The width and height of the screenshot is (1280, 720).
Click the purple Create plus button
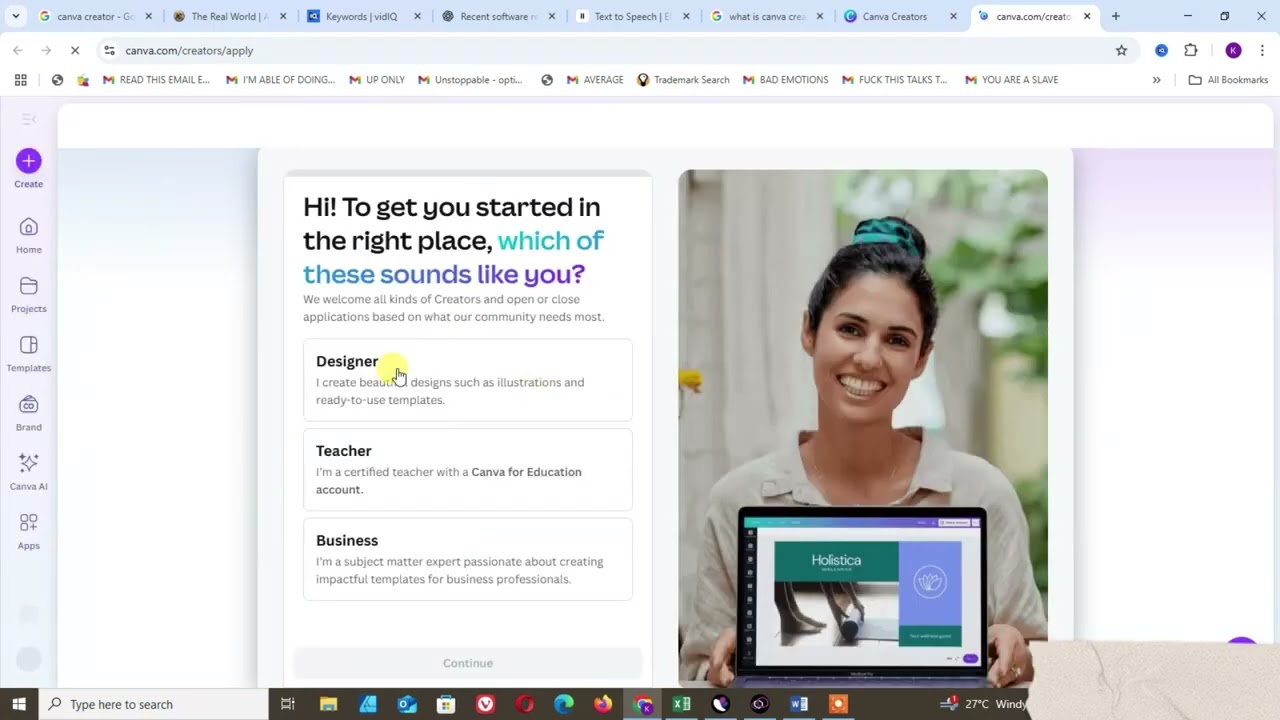(28, 161)
